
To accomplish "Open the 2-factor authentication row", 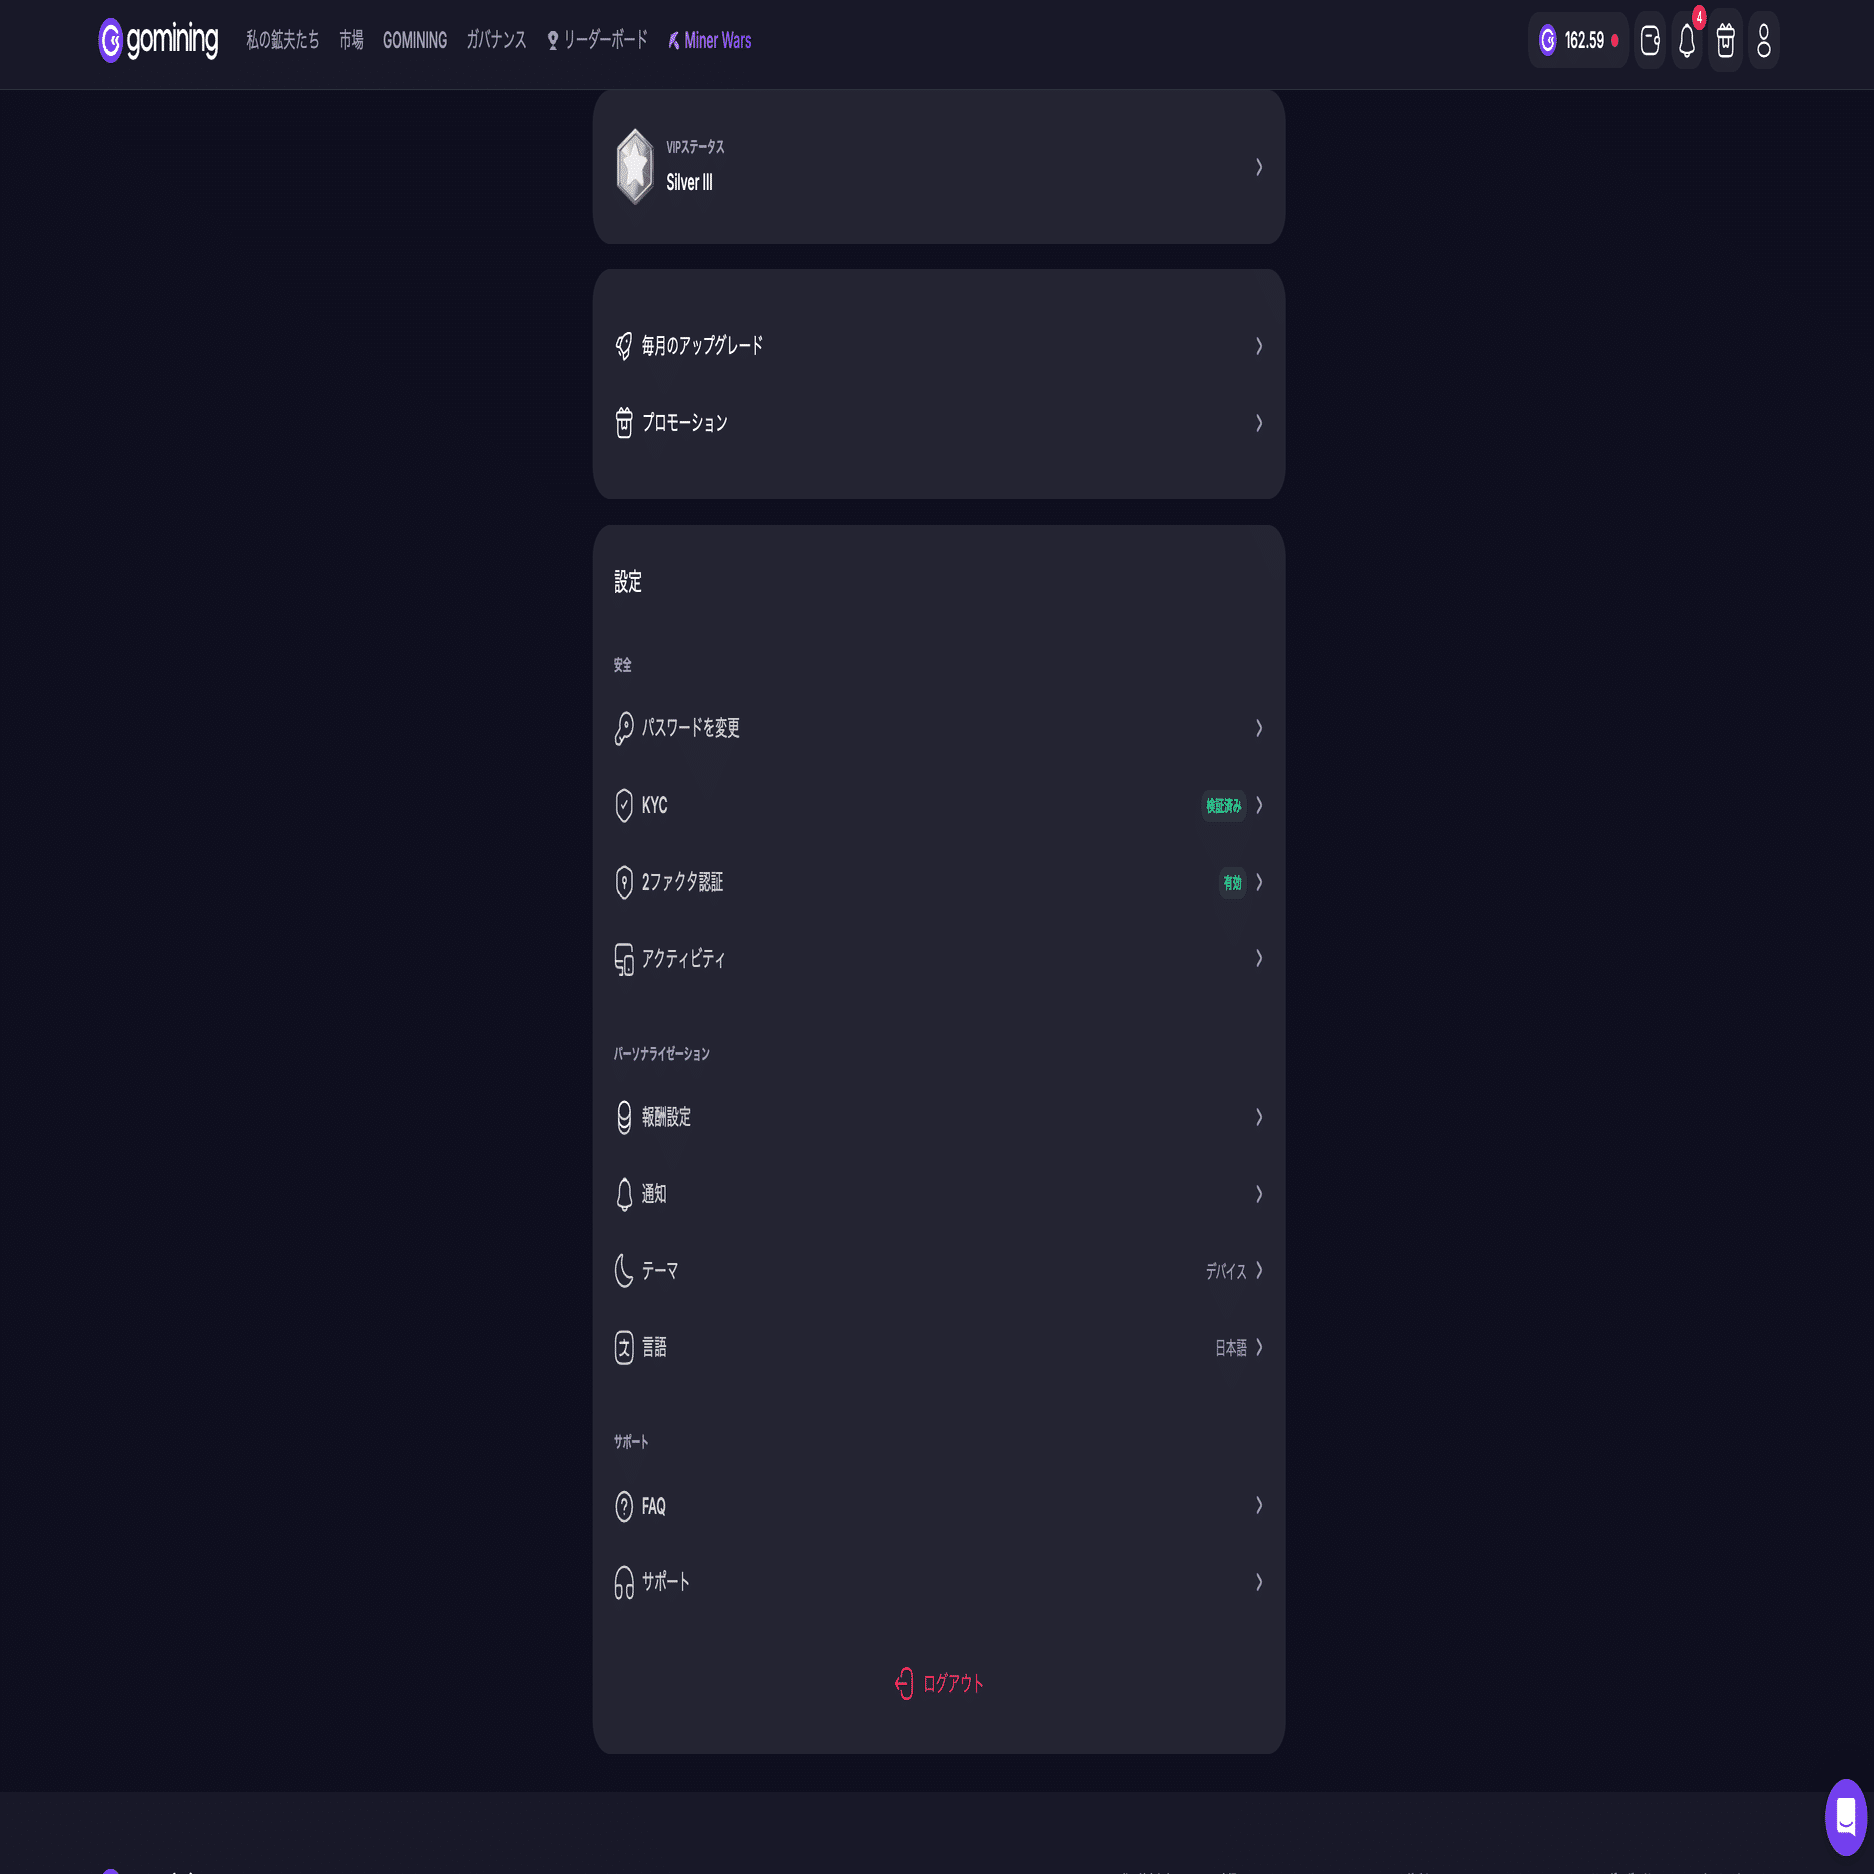I will [x=938, y=882].
